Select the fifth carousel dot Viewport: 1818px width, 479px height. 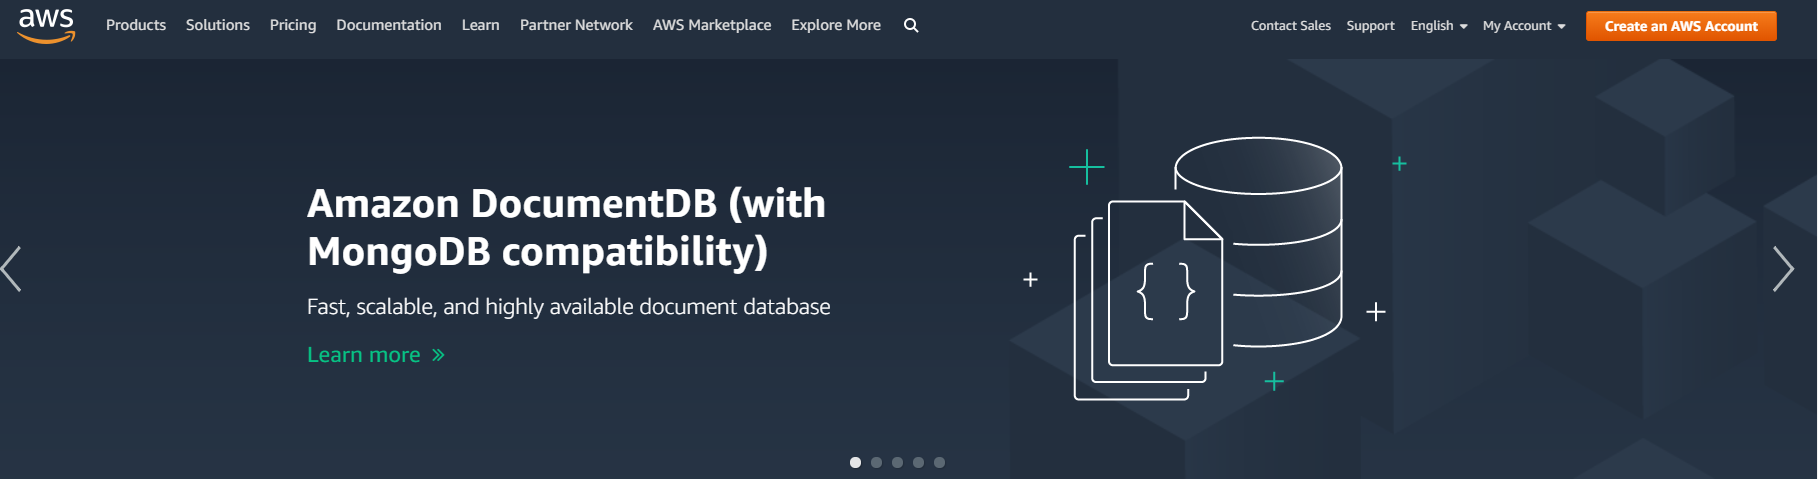pyautogui.click(x=939, y=462)
